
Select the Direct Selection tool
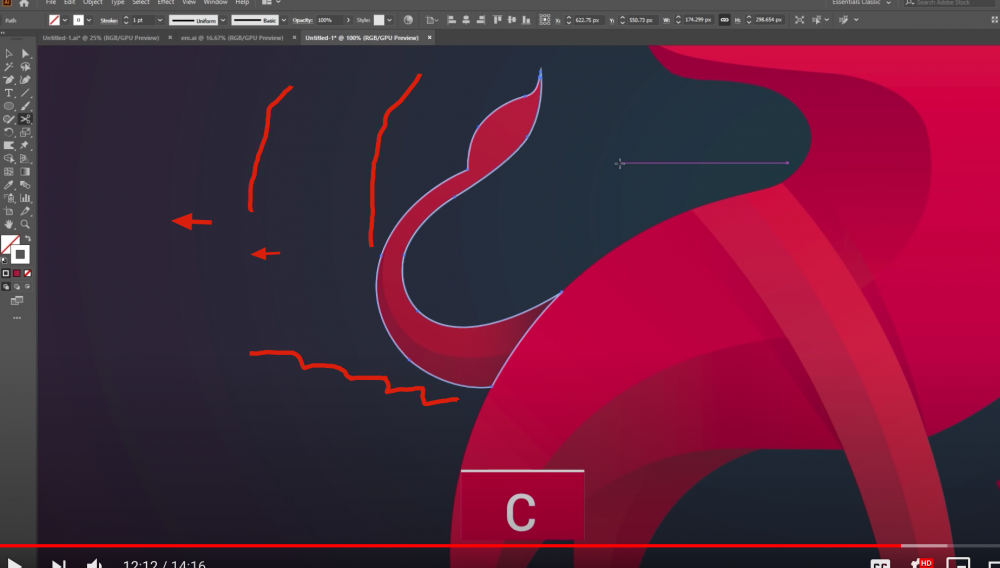(x=25, y=54)
